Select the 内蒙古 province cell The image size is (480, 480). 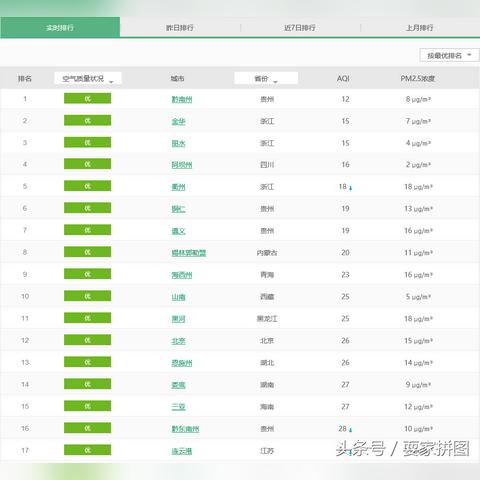coord(267,253)
